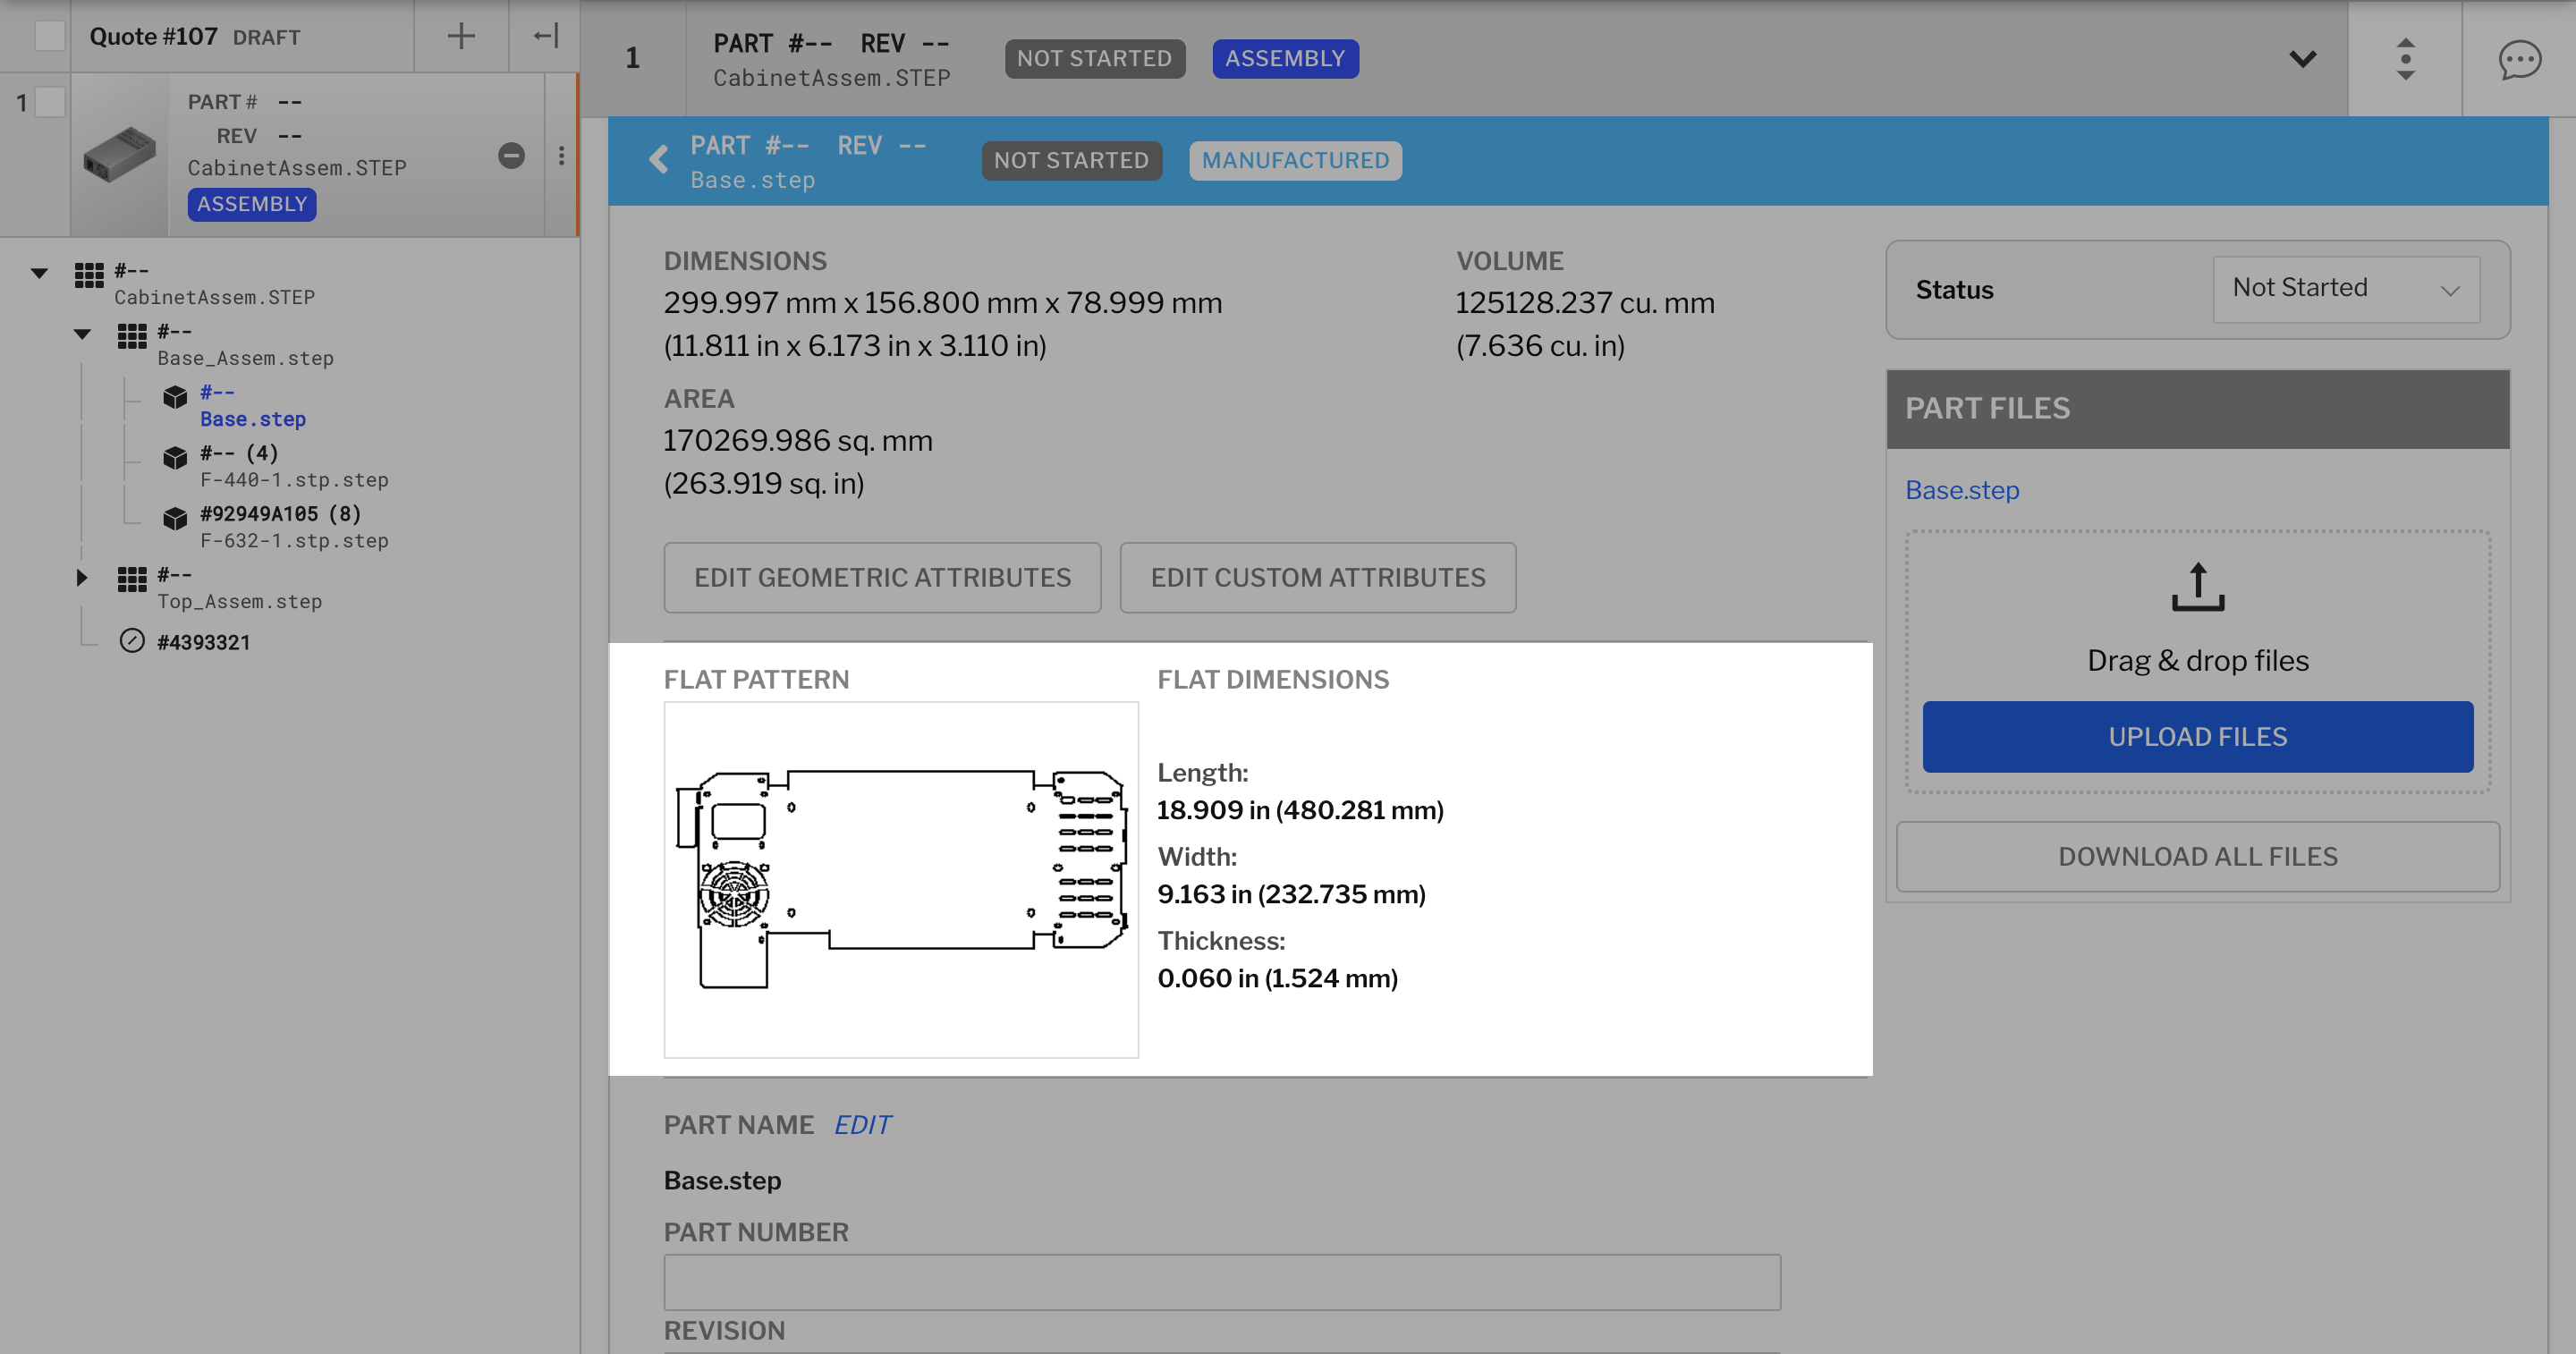2576x1354 pixels.
Task: Go back using the left chevron by Base.step
Action: (658, 160)
